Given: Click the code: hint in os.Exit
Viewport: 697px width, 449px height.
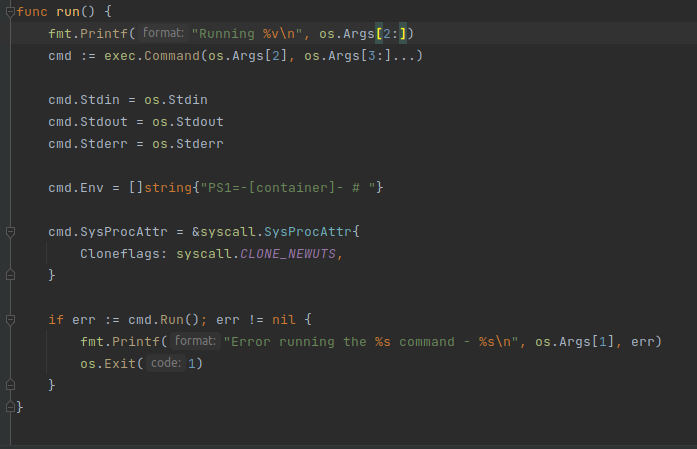Looking at the screenshot, I should 166,363.
